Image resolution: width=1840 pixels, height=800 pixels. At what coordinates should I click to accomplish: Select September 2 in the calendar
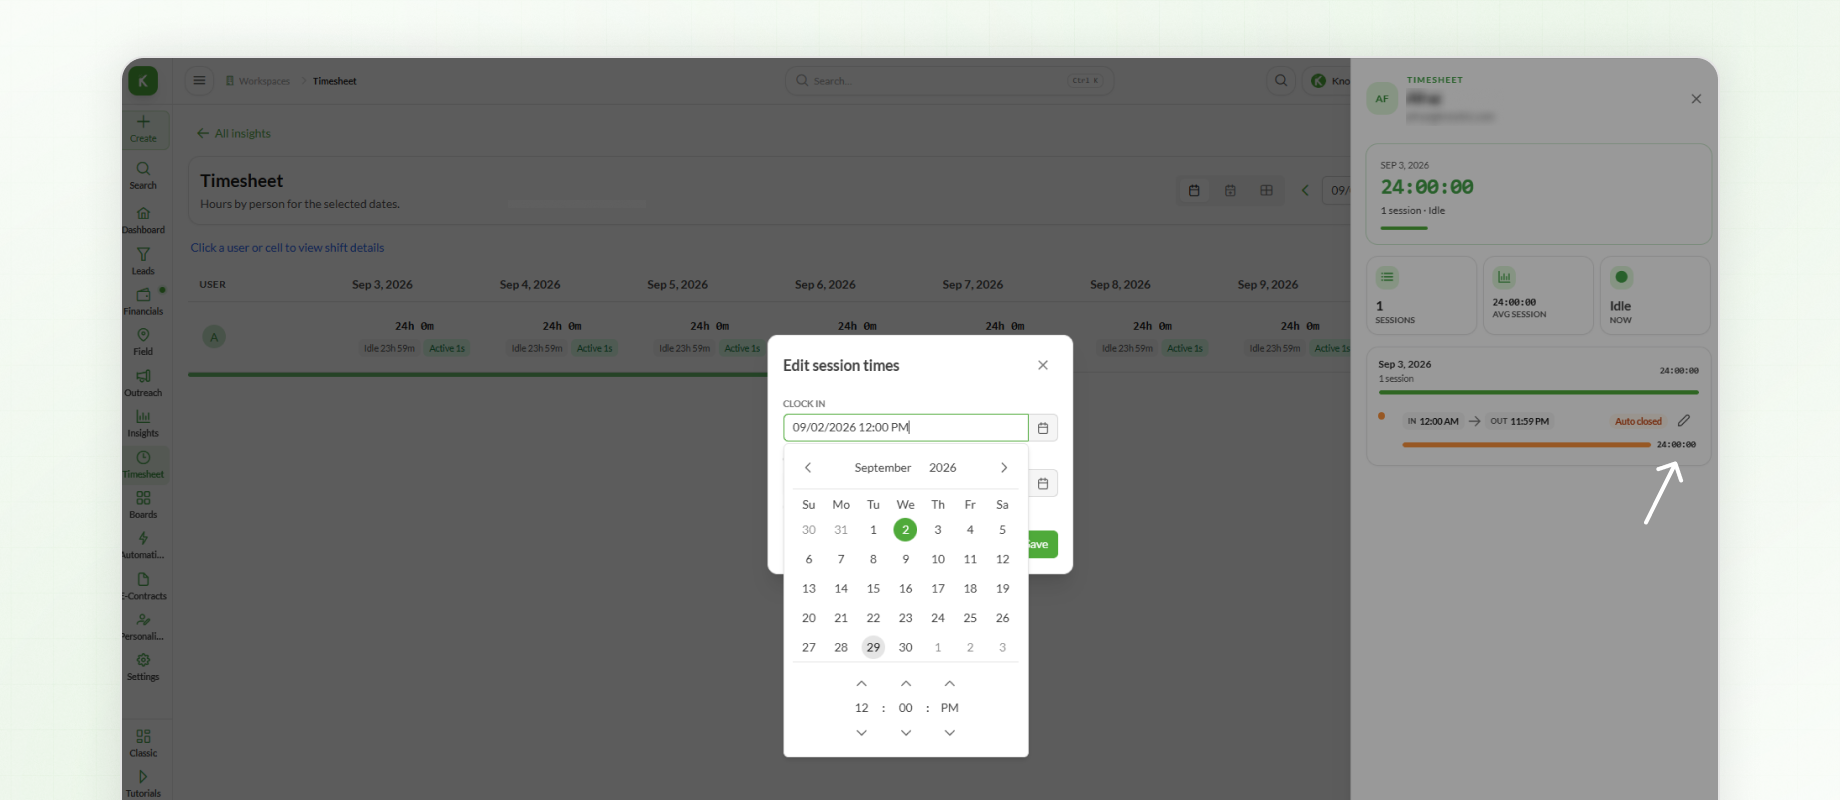tap(905, 530)
